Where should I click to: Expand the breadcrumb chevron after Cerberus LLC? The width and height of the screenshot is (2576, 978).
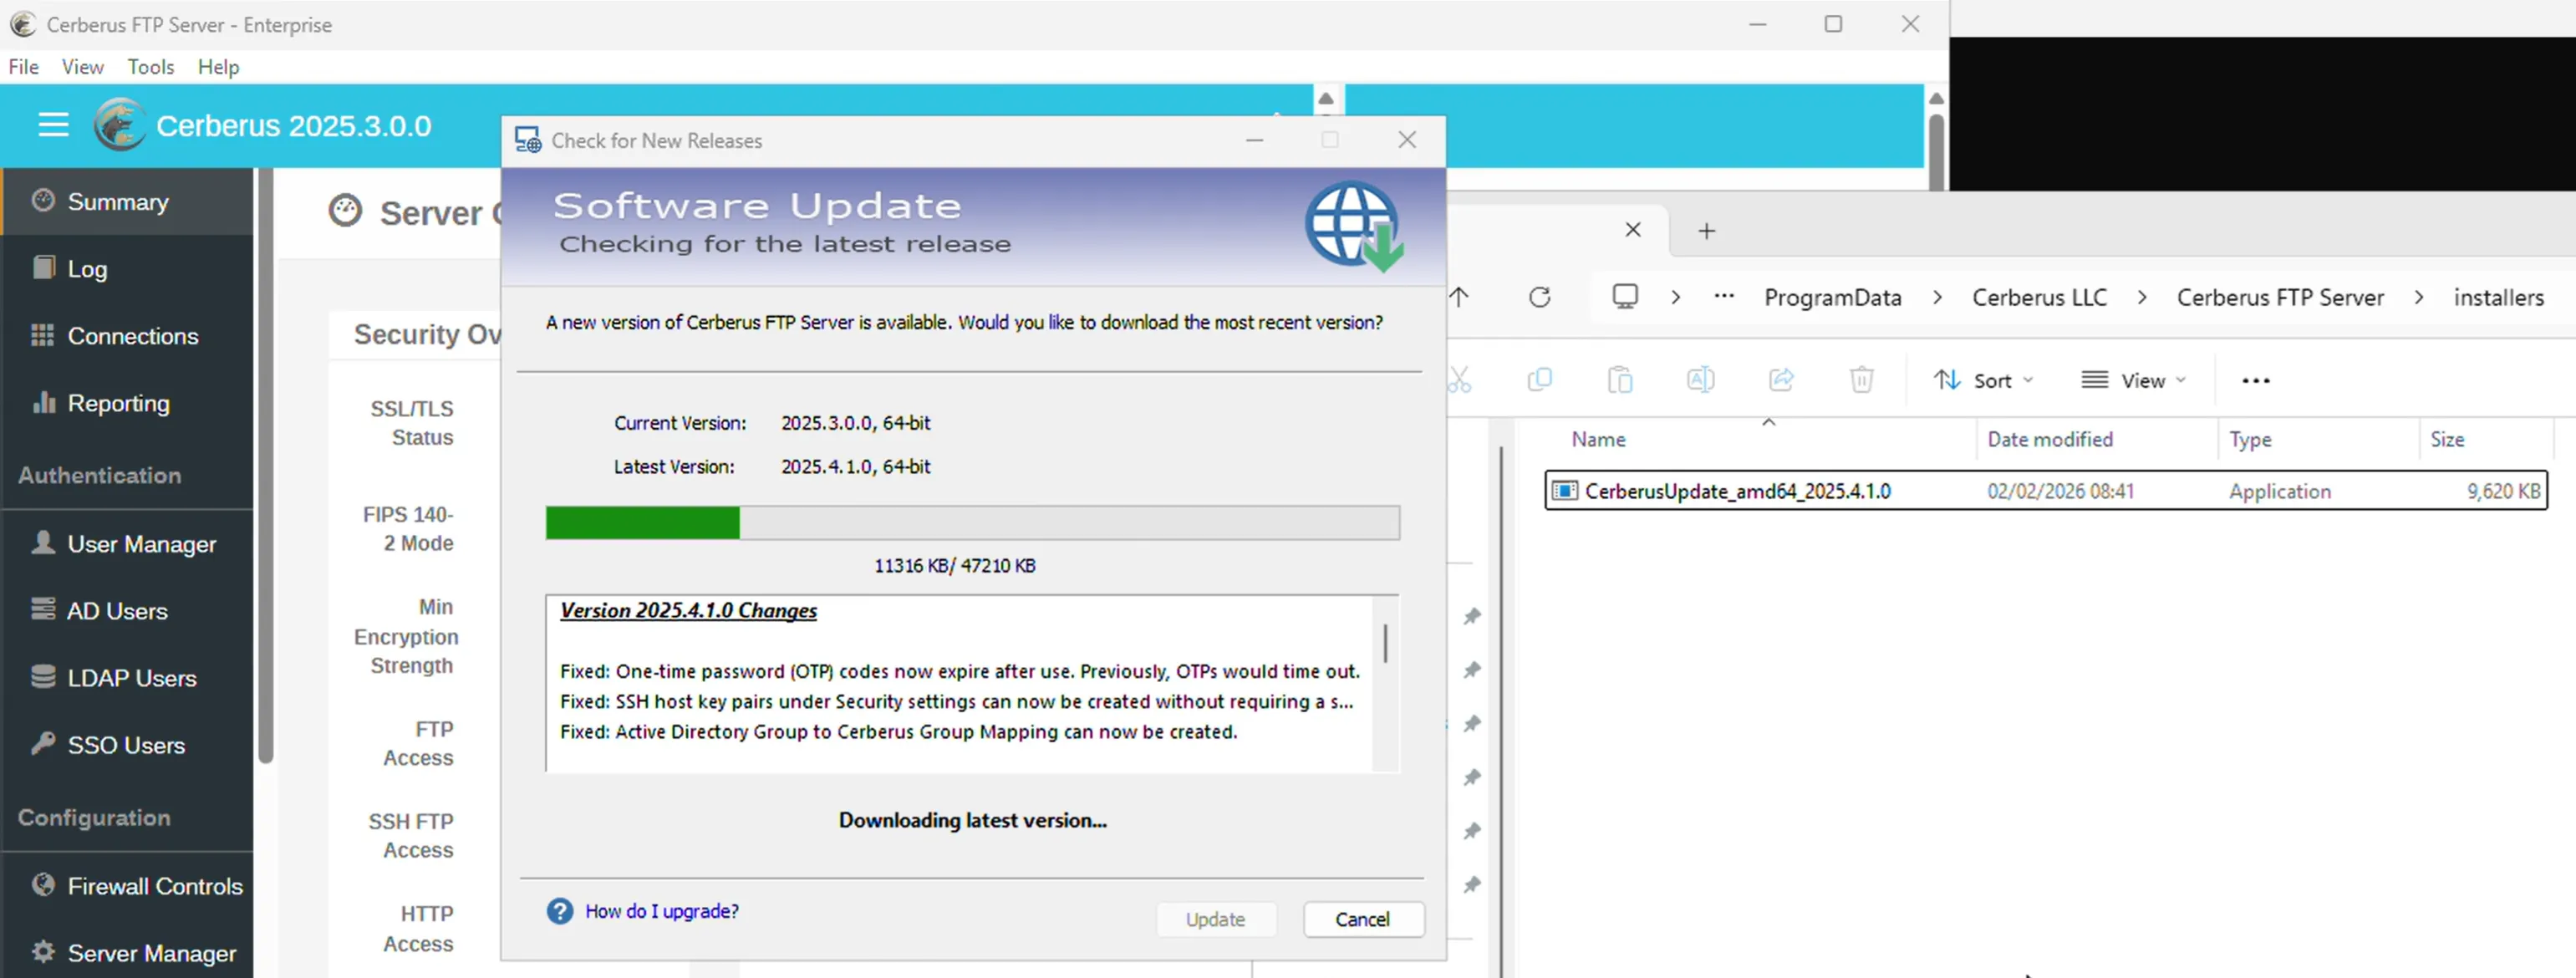pos(2141,297)
